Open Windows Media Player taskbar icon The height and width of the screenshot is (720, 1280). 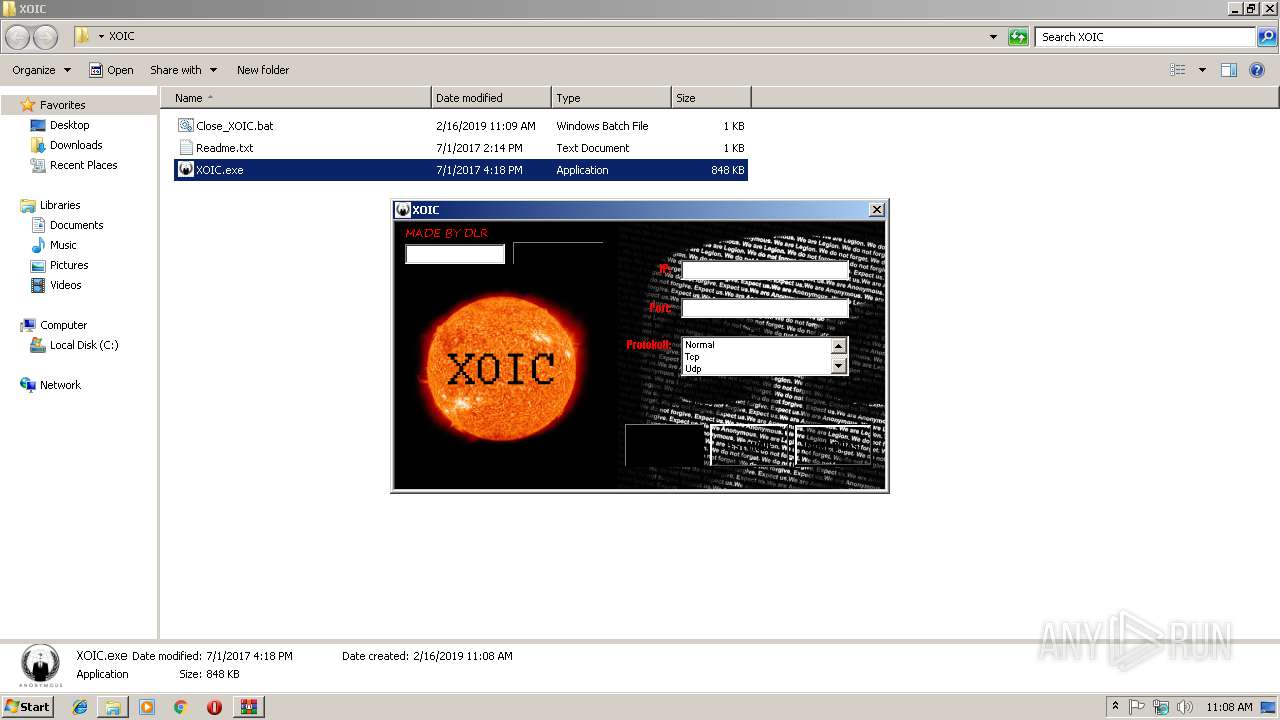coord(147,707)
